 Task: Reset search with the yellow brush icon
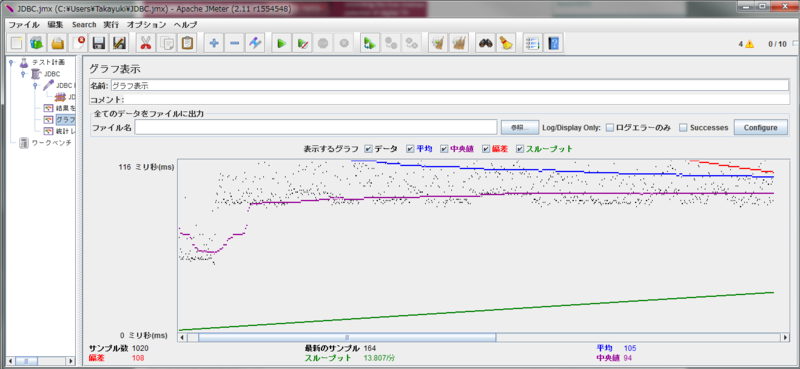(506, 43)
